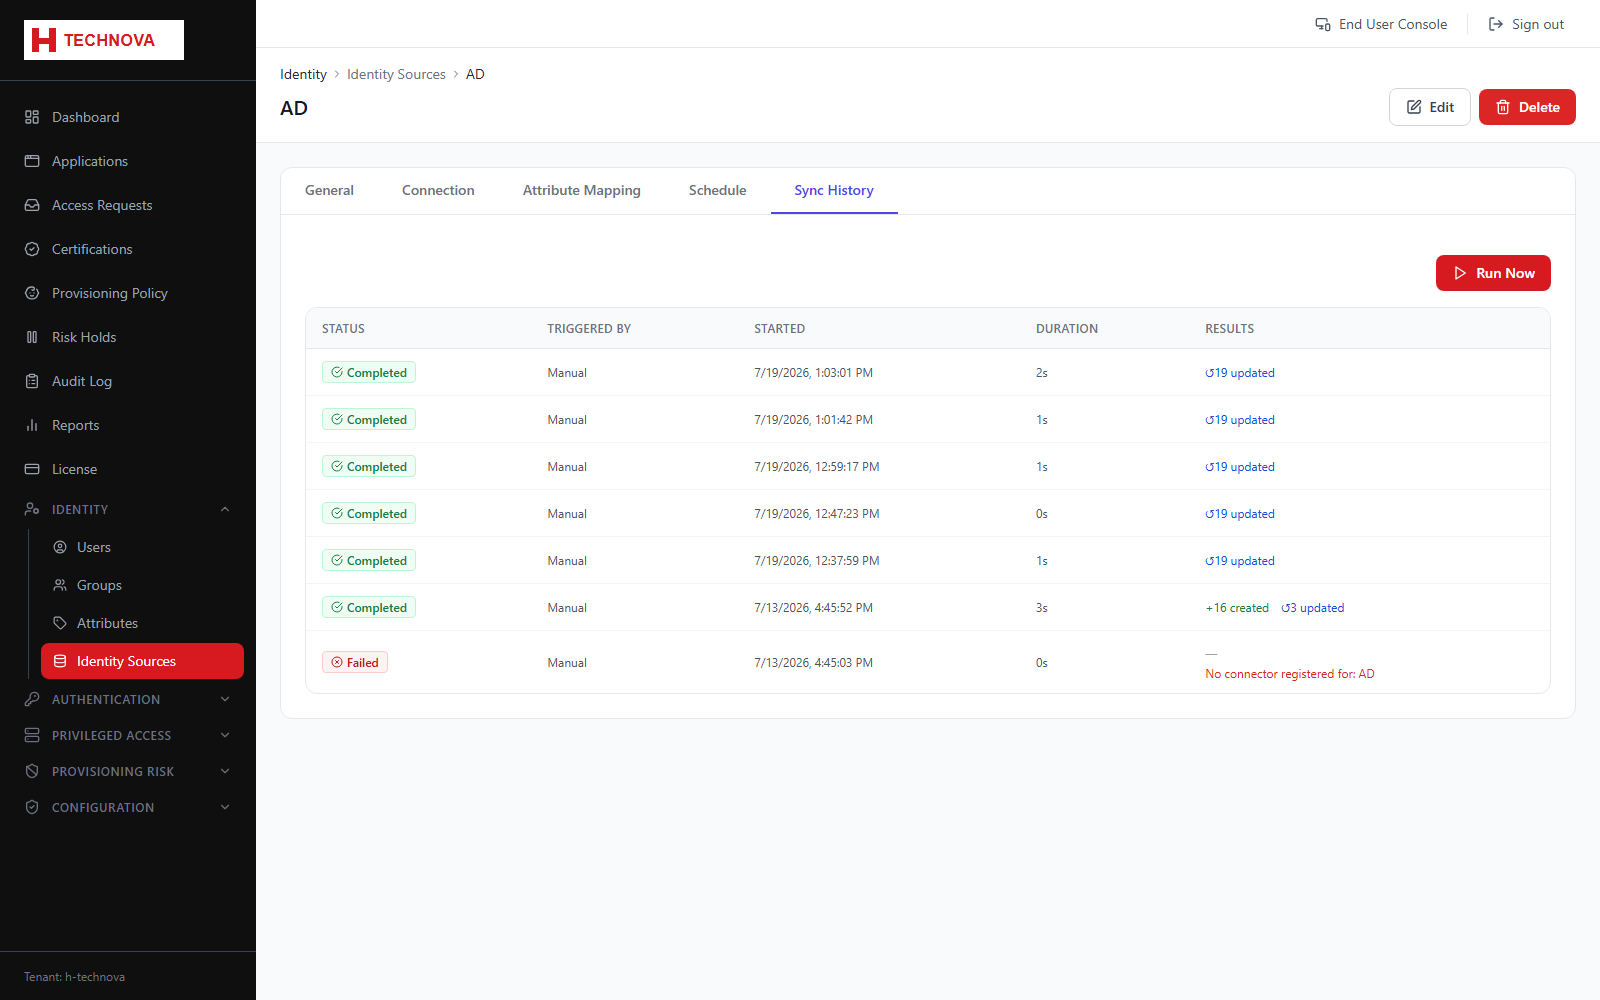Click the 7/19/2026, 12:59:17 PM timestamp
Screen dimensions: 1600x1000
tap(817, 467)
